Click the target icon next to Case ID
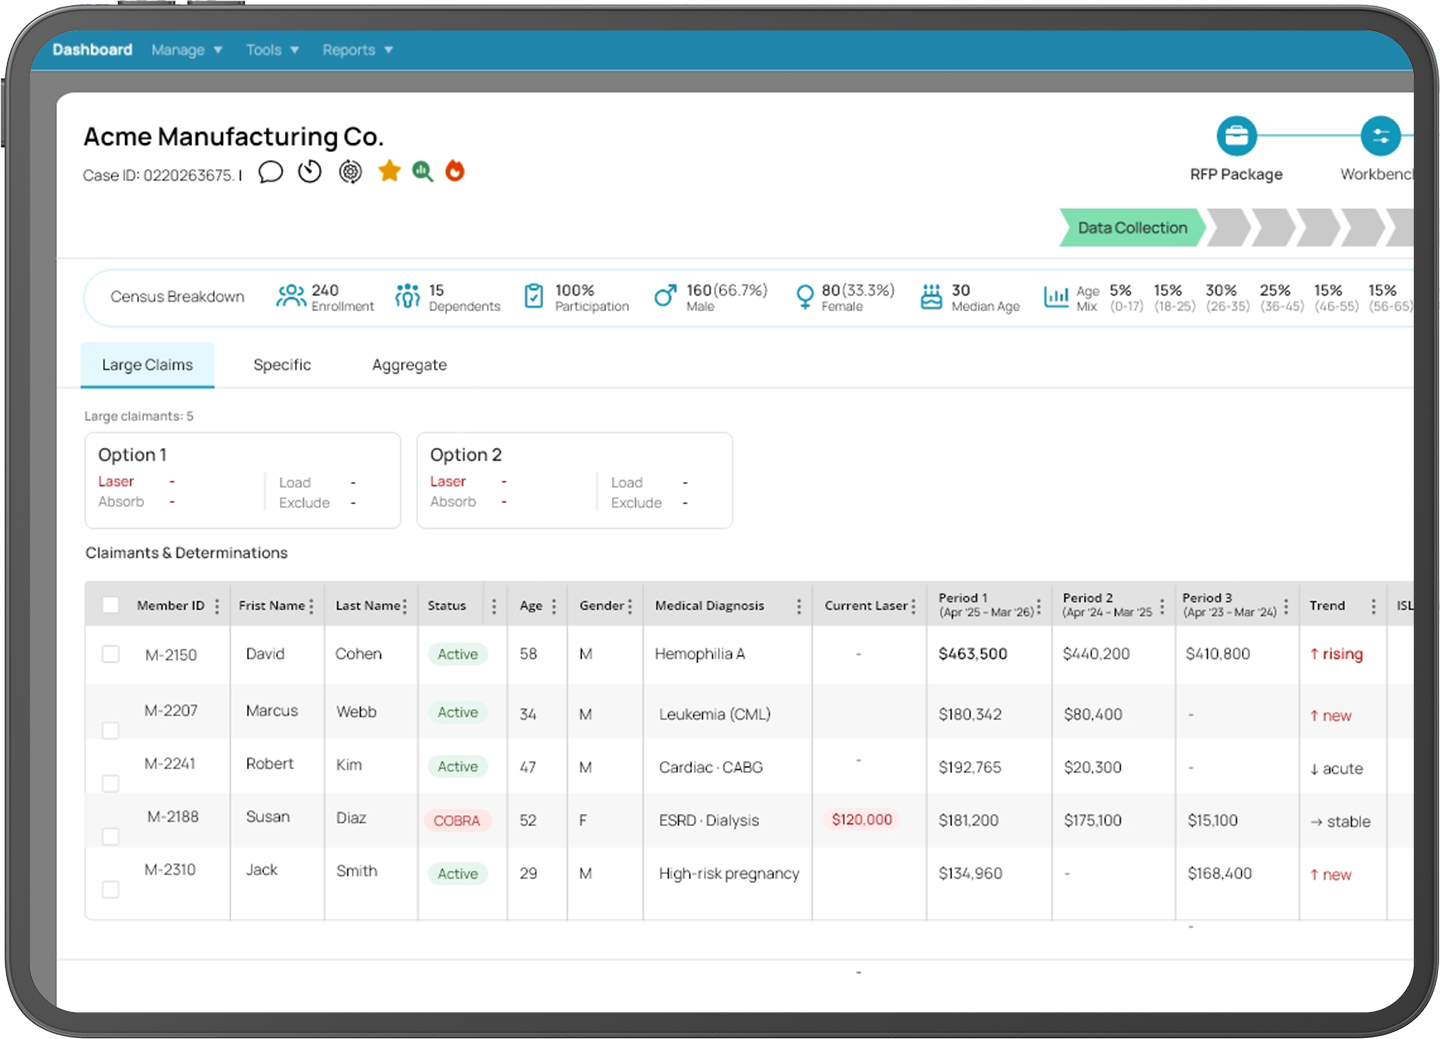The height and width of the screenshot is (1039, 1440). 350,172
